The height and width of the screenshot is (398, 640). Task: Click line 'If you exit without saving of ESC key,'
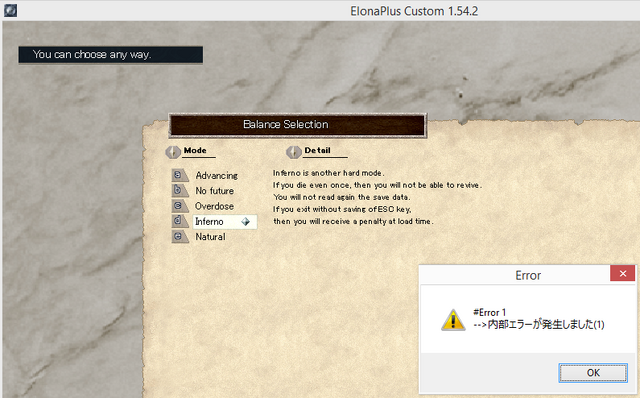tap(342, 209)
